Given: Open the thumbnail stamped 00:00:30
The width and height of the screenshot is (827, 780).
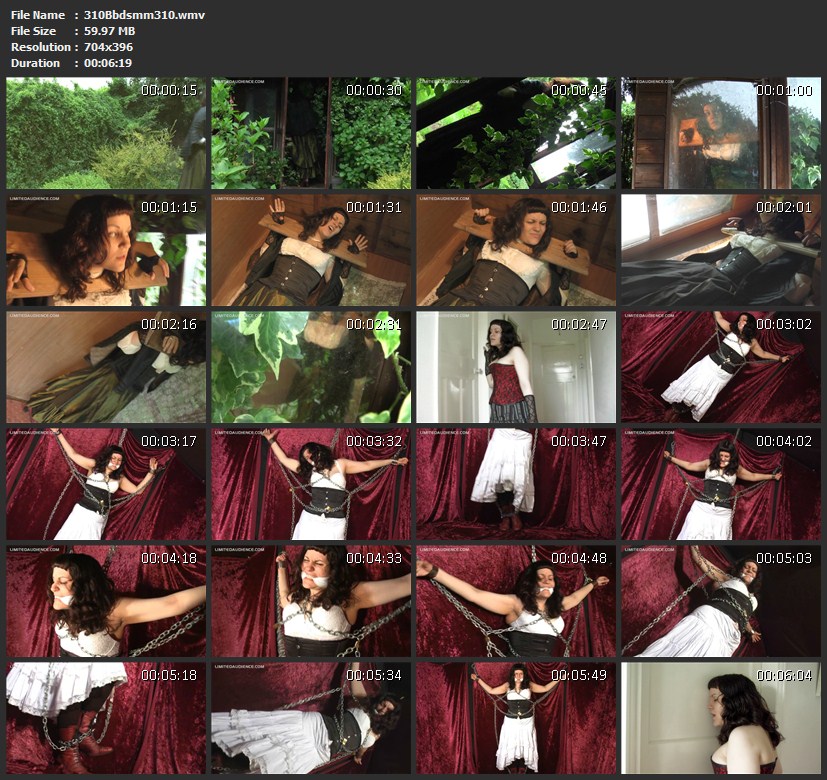Looking at the screenshot, I should coord(311,133).
